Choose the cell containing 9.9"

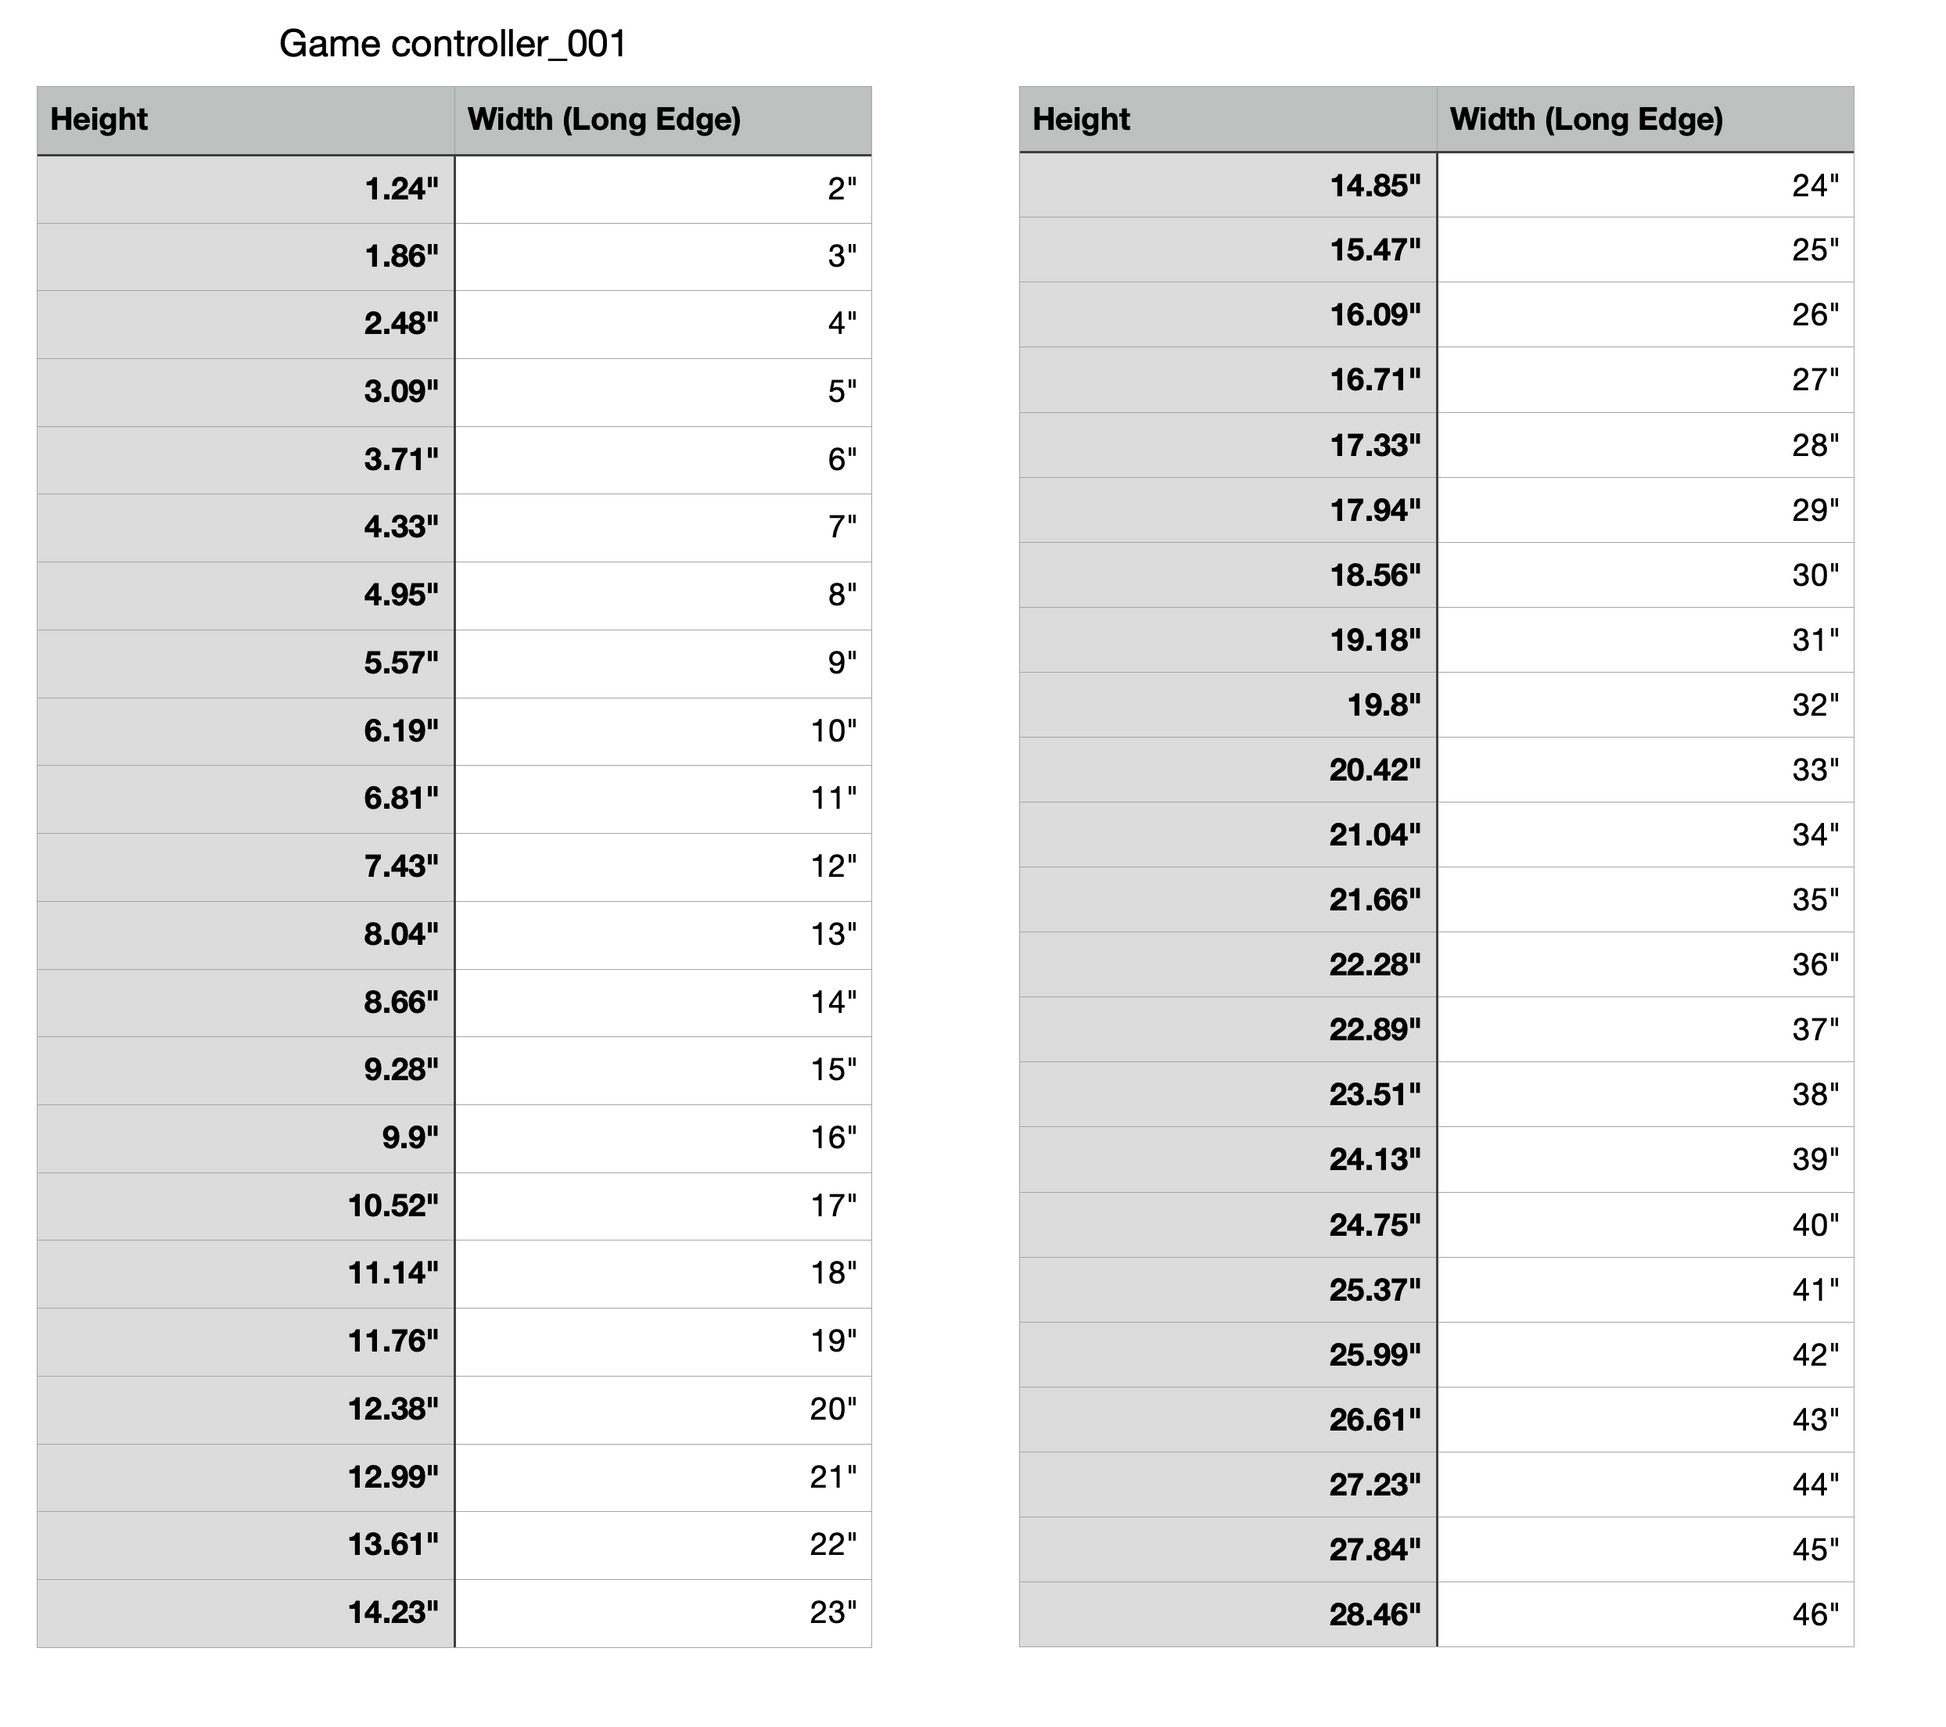pos(245,1138)
